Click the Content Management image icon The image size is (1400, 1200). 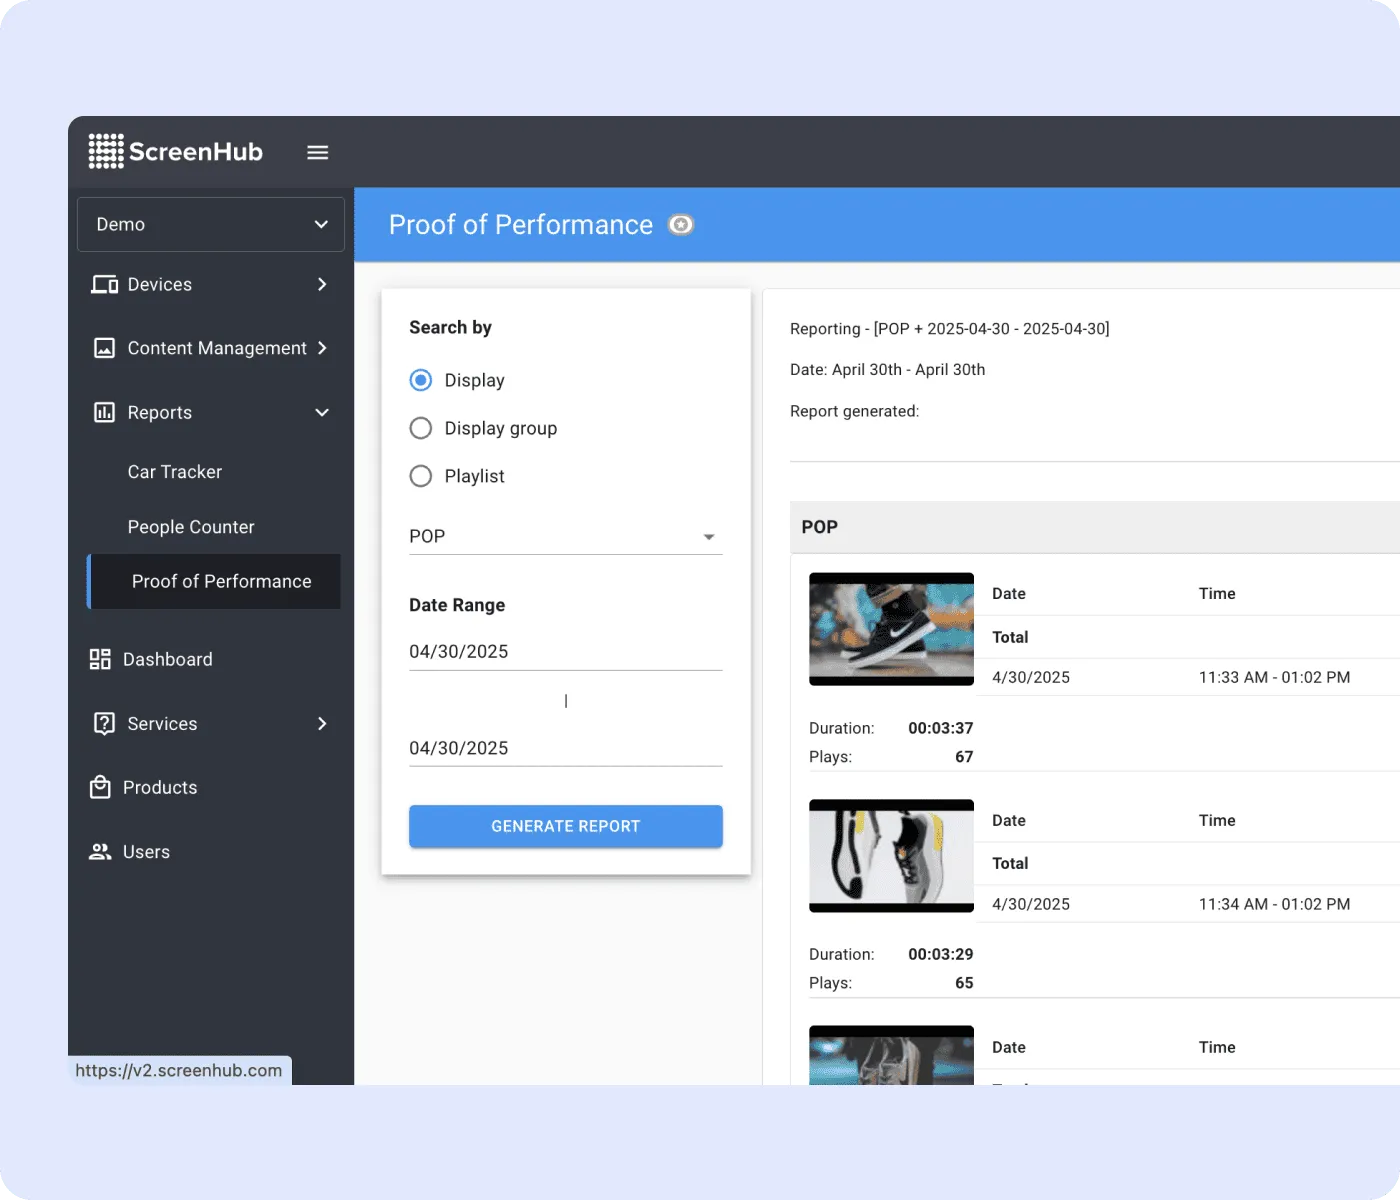(x=104, y=348)
